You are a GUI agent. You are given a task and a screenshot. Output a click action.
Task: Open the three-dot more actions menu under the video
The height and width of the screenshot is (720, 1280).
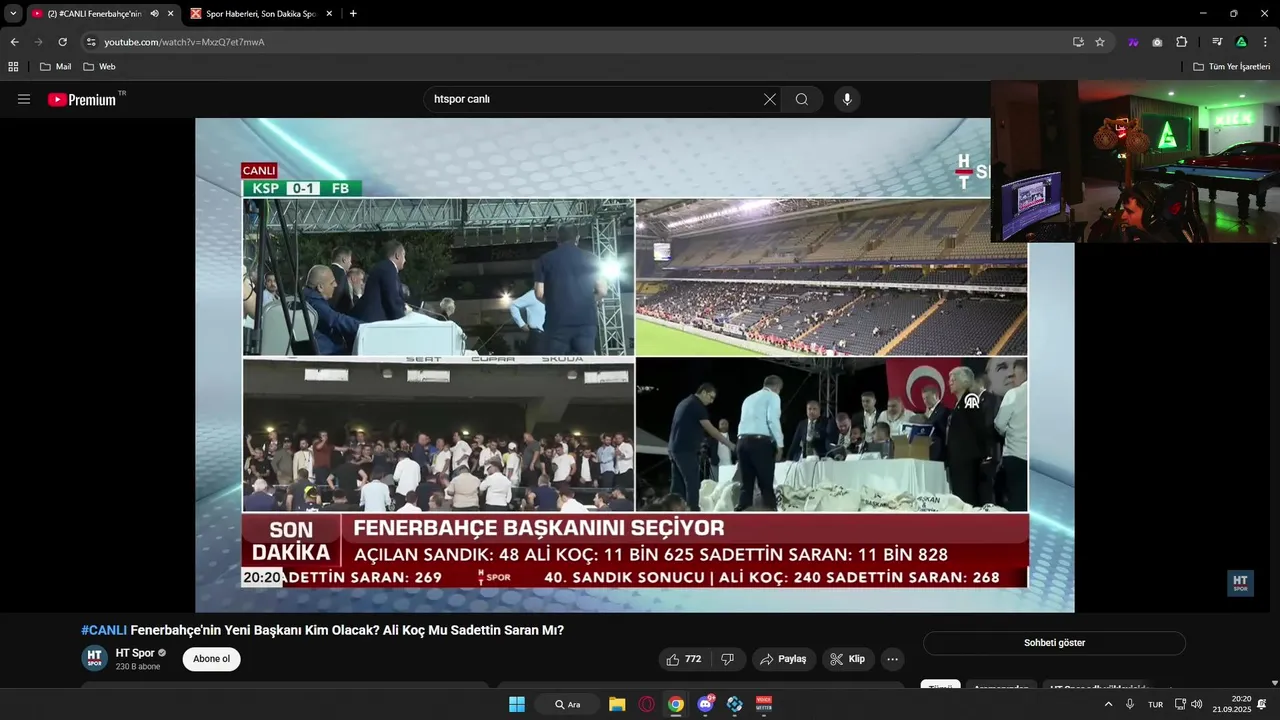tap(892, 659)
